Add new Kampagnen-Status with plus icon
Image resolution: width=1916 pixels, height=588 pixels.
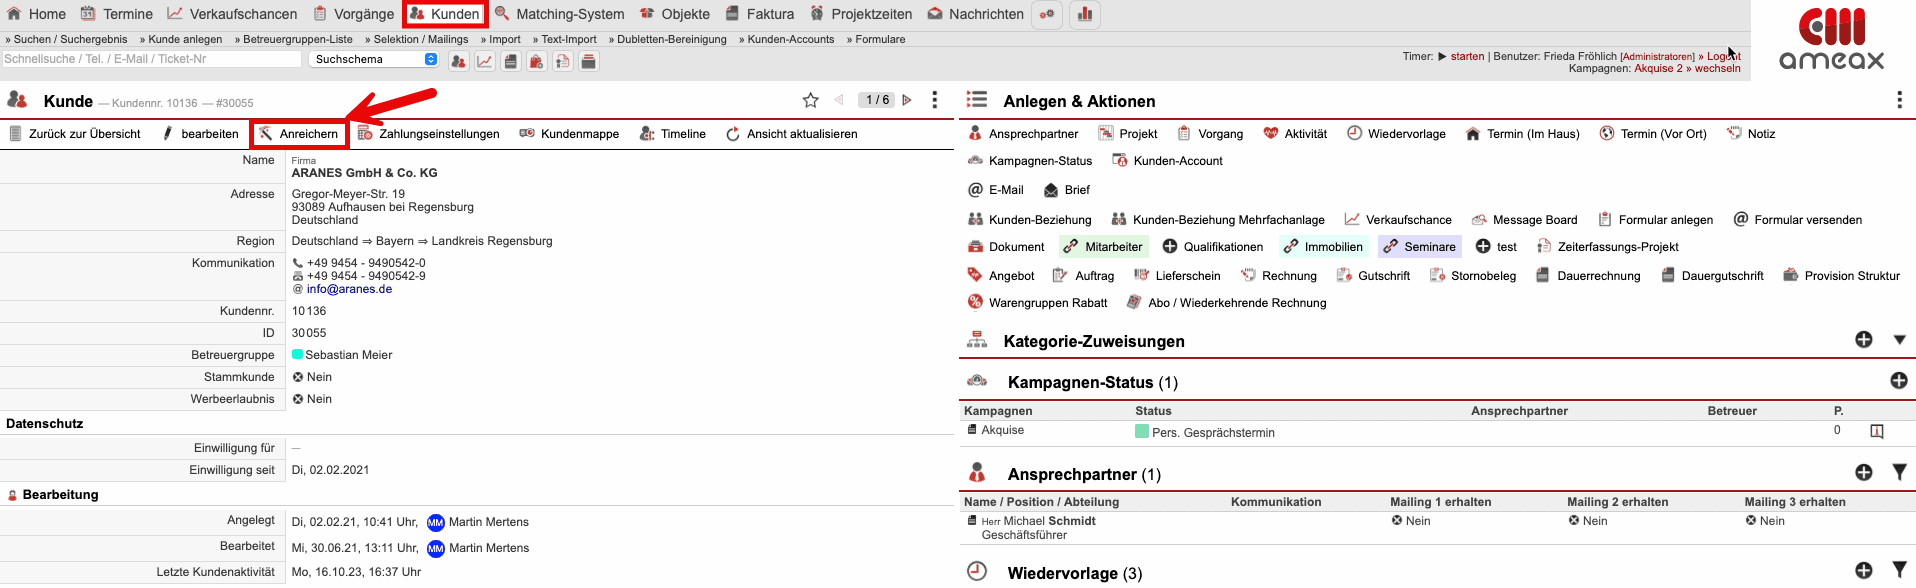click(x=1898, y=381)
